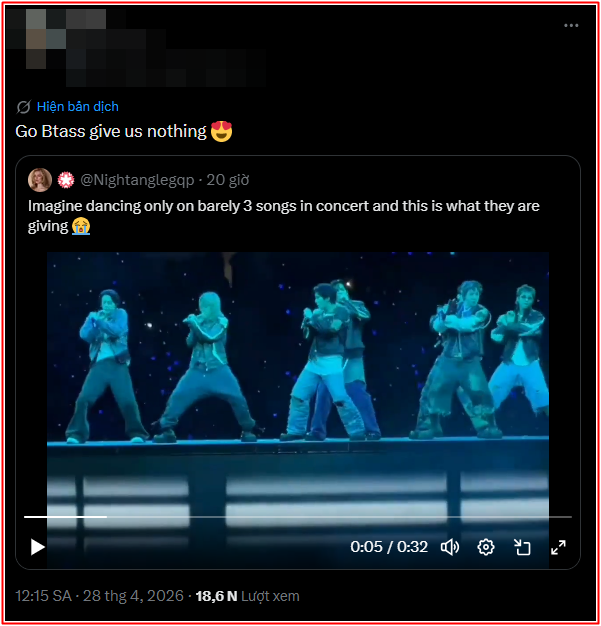The height and width of the screenshot is (626, 601).
Task: Open the 12:15 SA · 28 thg 4, 2026 timestamp
Action: [x=99, y=596]
